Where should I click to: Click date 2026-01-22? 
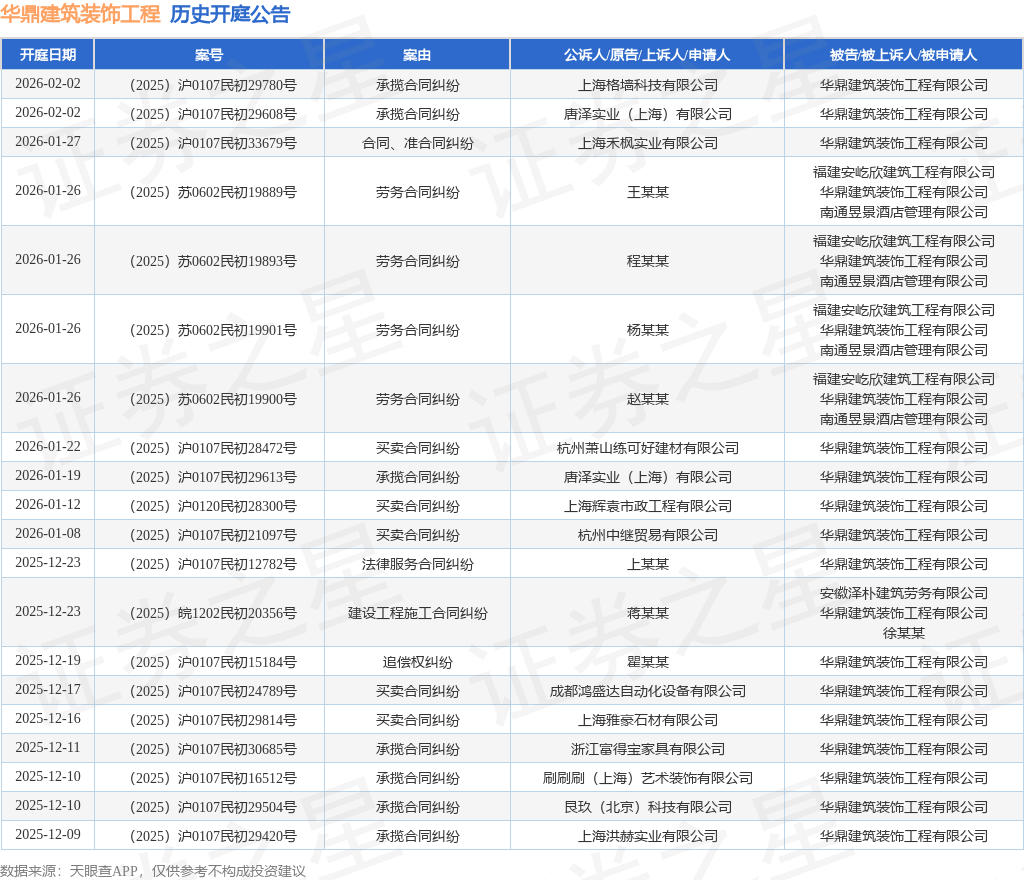point(48,447)
